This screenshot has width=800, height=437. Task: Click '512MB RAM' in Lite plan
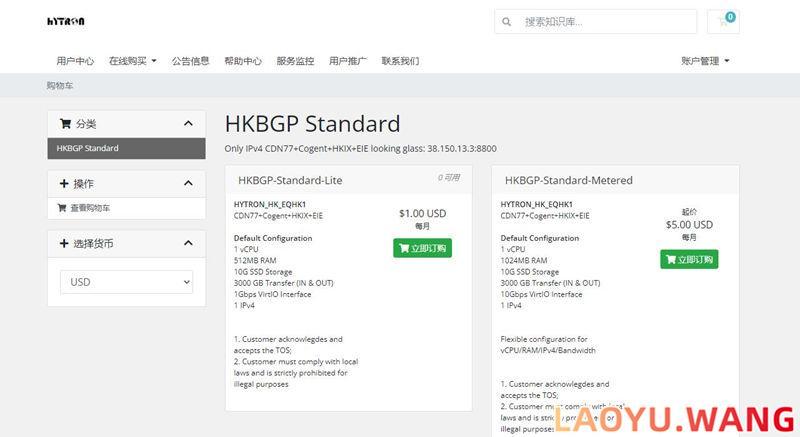(x=255, y=261)
